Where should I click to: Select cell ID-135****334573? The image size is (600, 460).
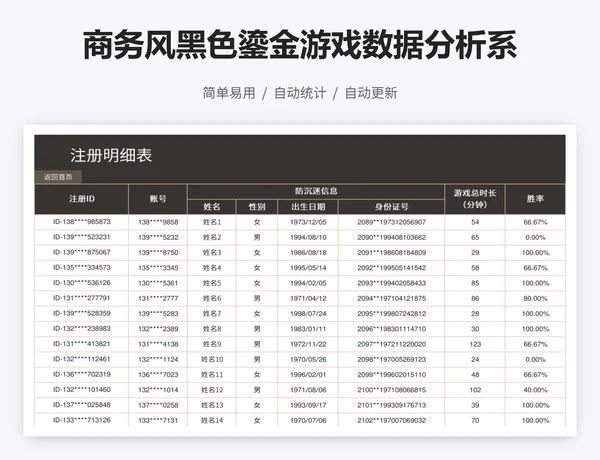click(x=82, y=268)
